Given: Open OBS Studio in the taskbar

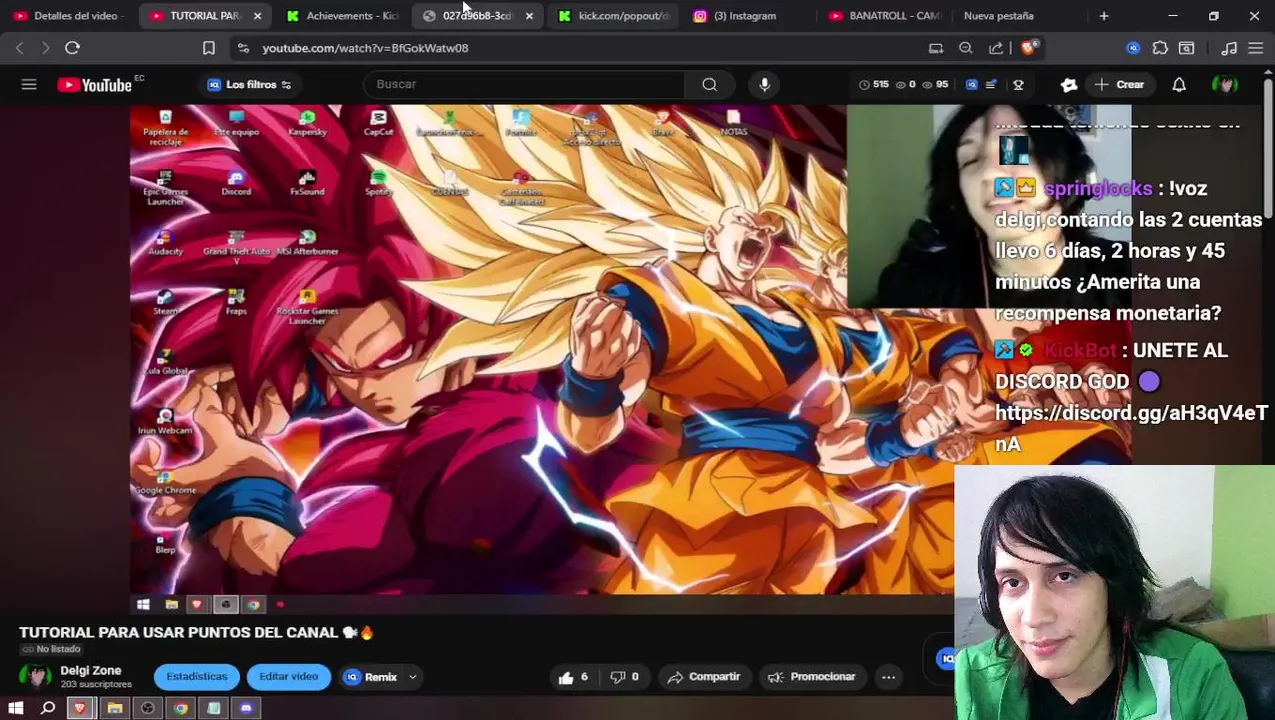Looking at the screenshot, I should (147, 708).
